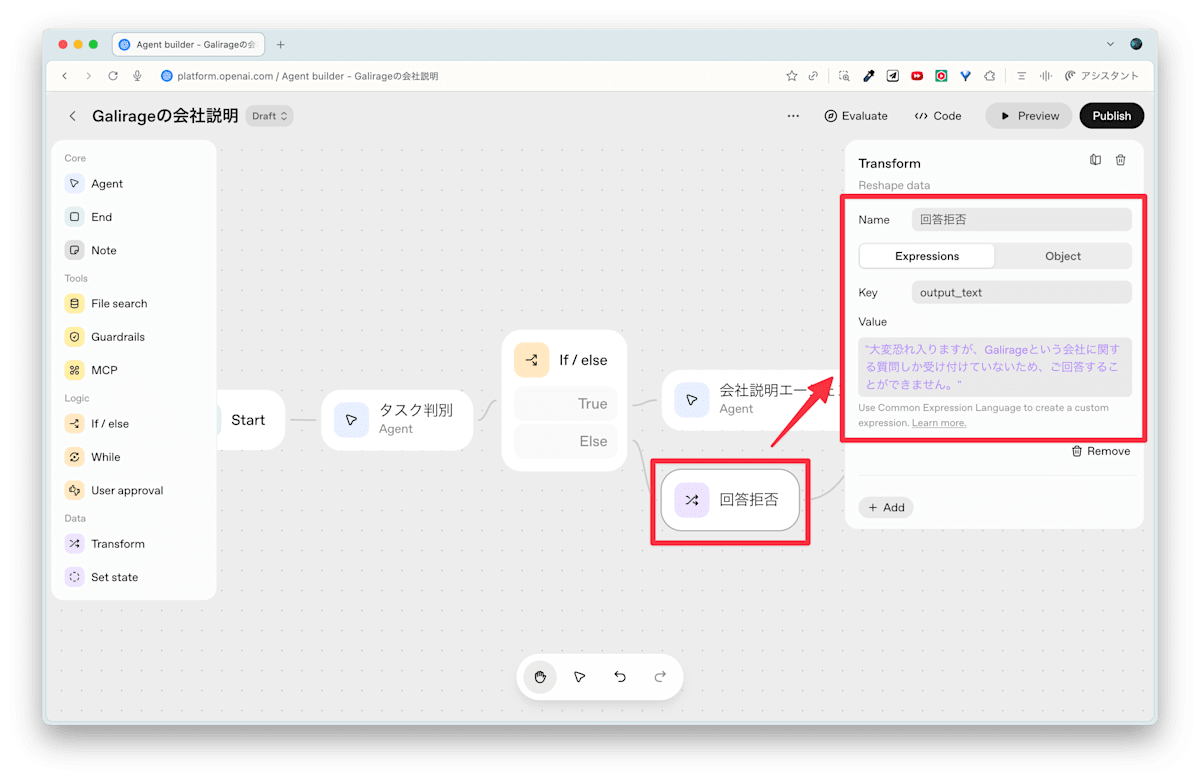Undo the last canvas action

[x=620, y=677]
